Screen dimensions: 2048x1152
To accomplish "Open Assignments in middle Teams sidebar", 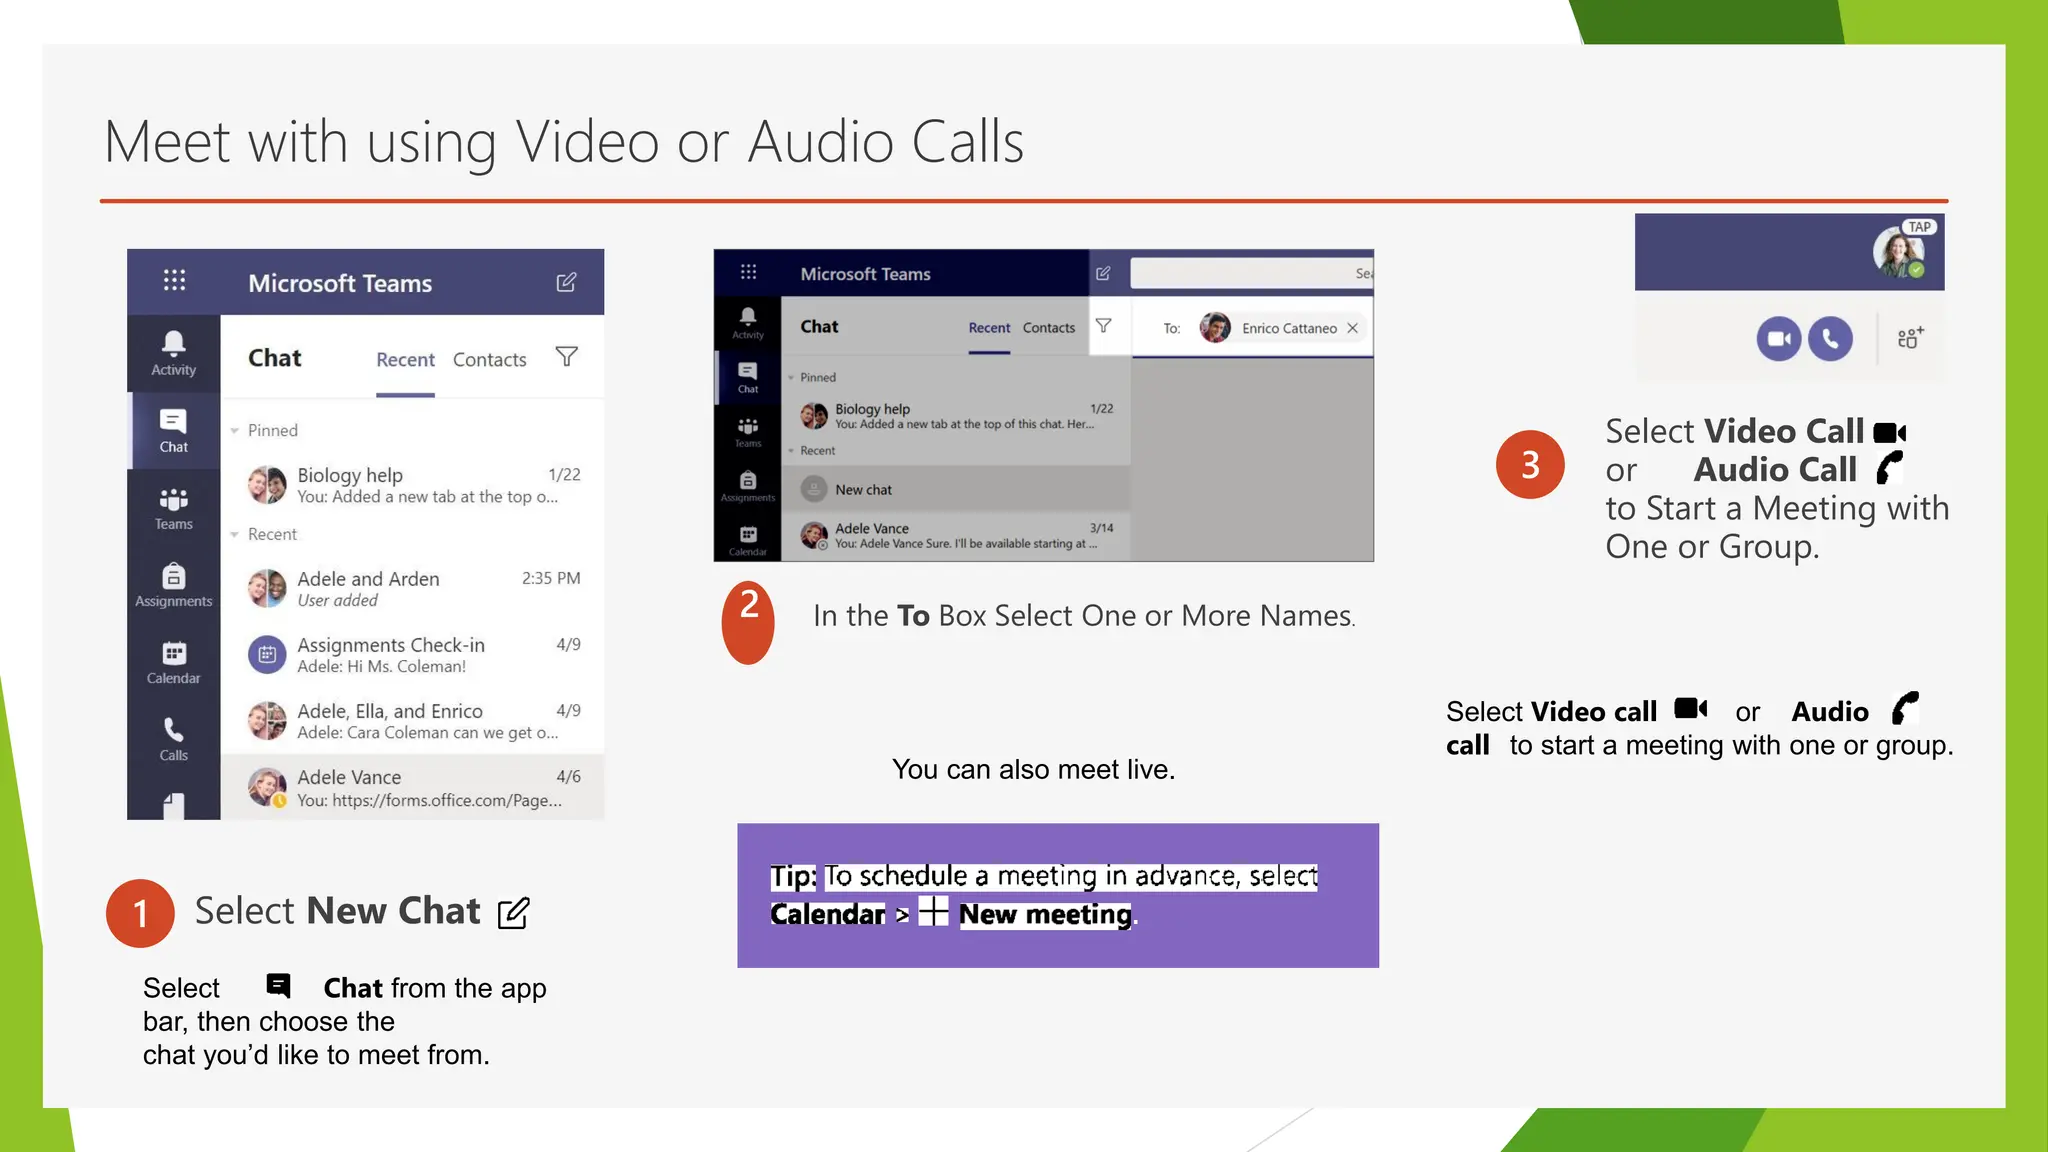I will pyautogui.click(x=748, y=485).
